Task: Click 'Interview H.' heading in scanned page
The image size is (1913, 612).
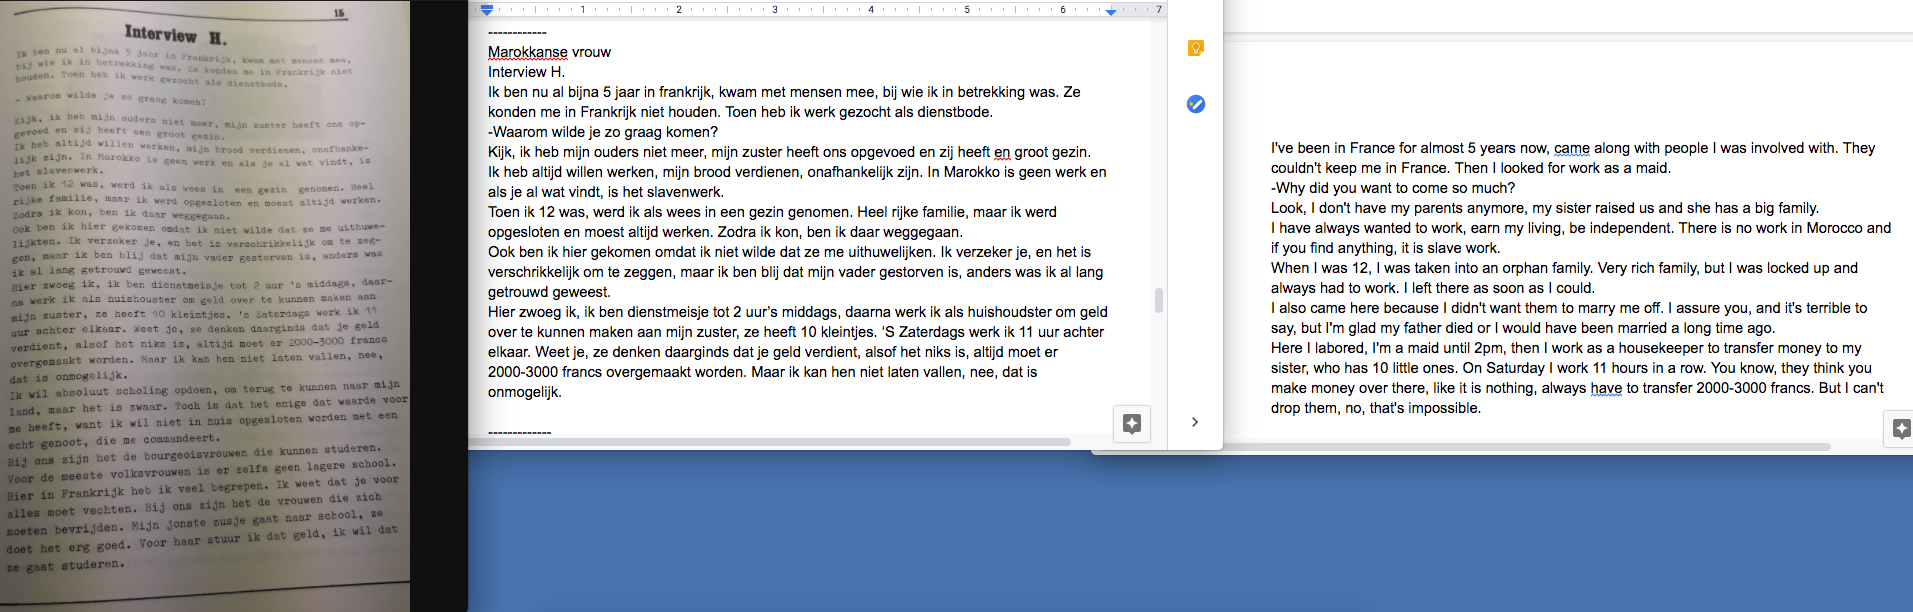Action: [176, 35]
